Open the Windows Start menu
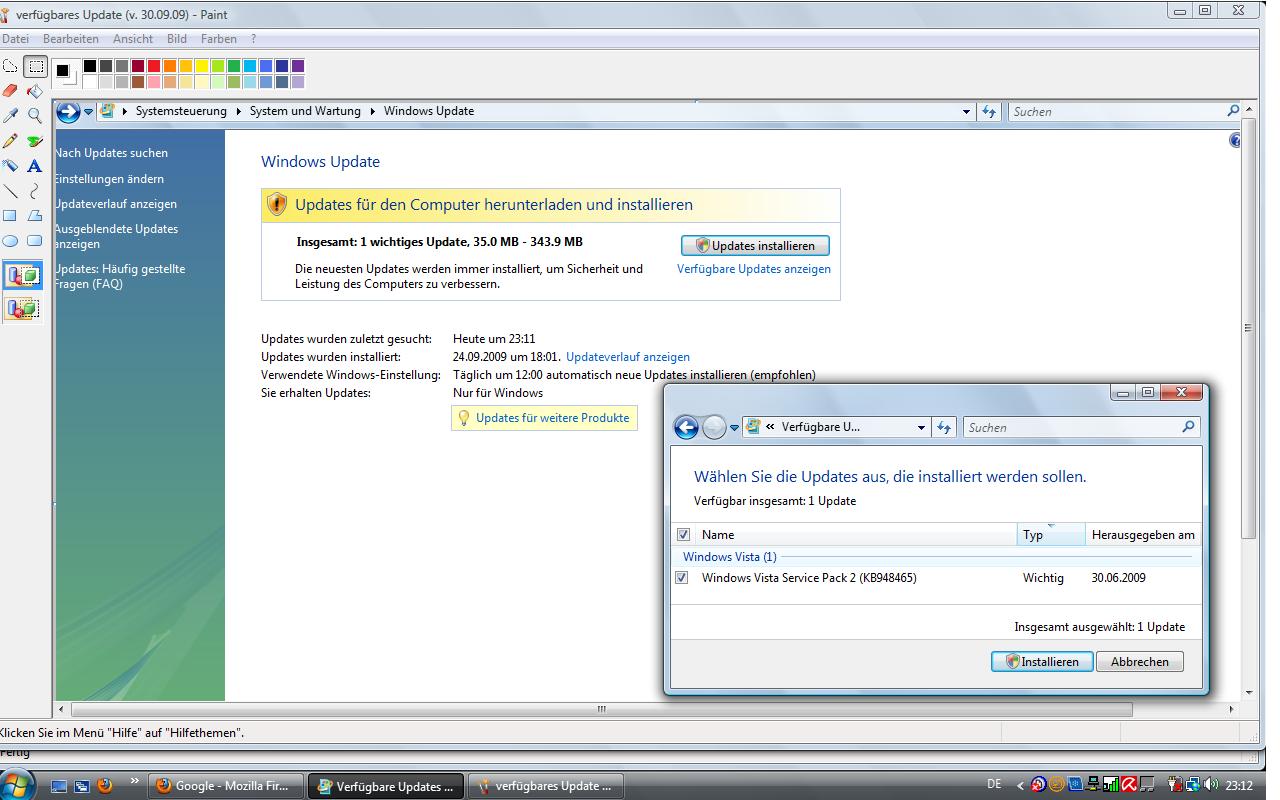Screen dimensions: 1280x800 click(x=18, y=784)
